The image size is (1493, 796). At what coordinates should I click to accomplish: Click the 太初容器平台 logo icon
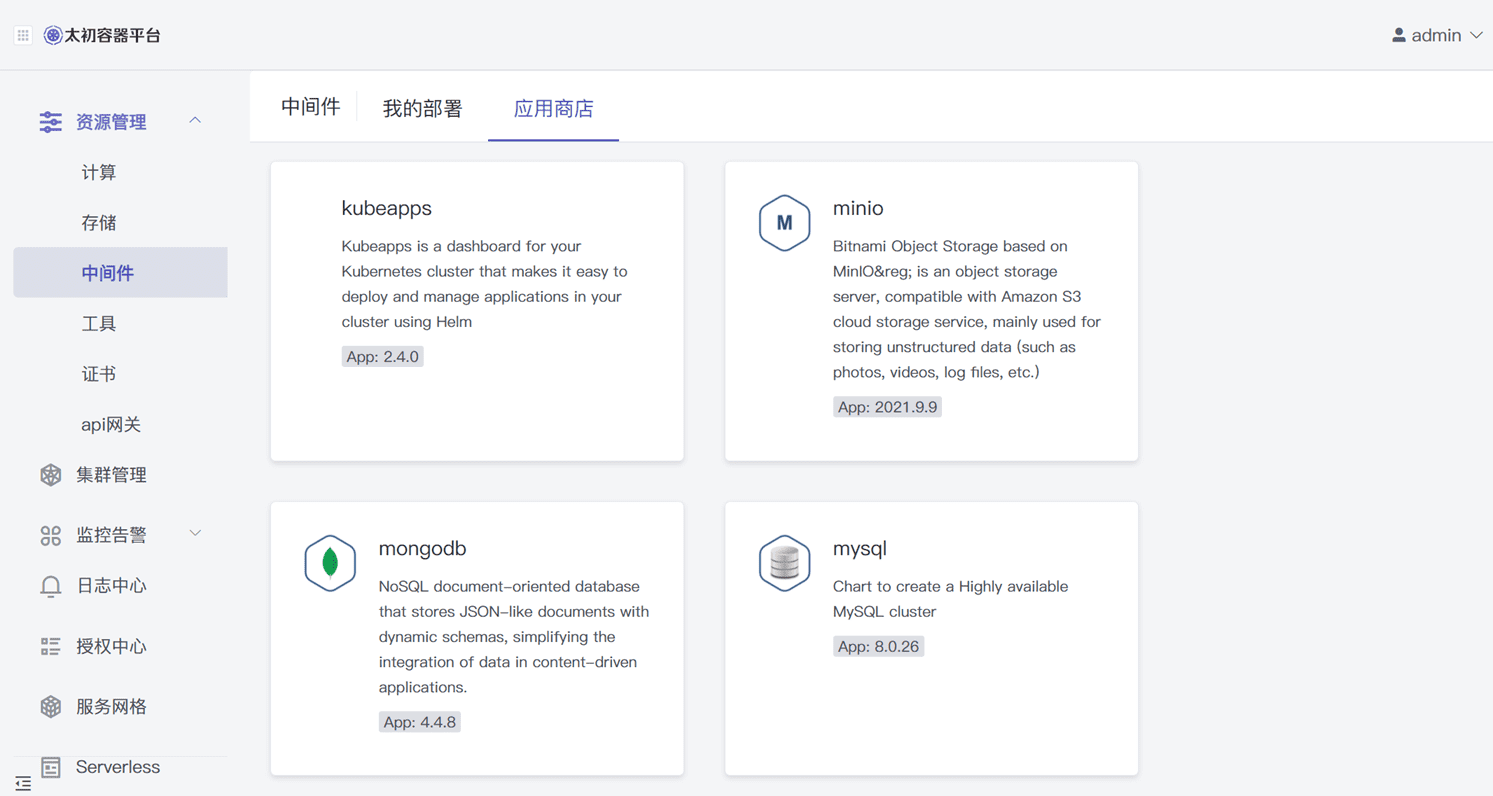(53, 35)
